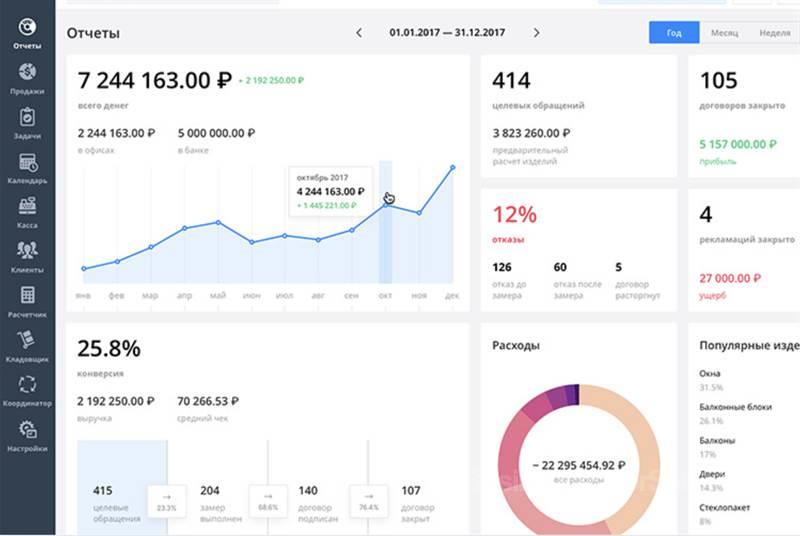Viewport: 800px width, 536px height.
Task: Open the Кладовщик warehouse icon
Action: click(x=27, y=342)
